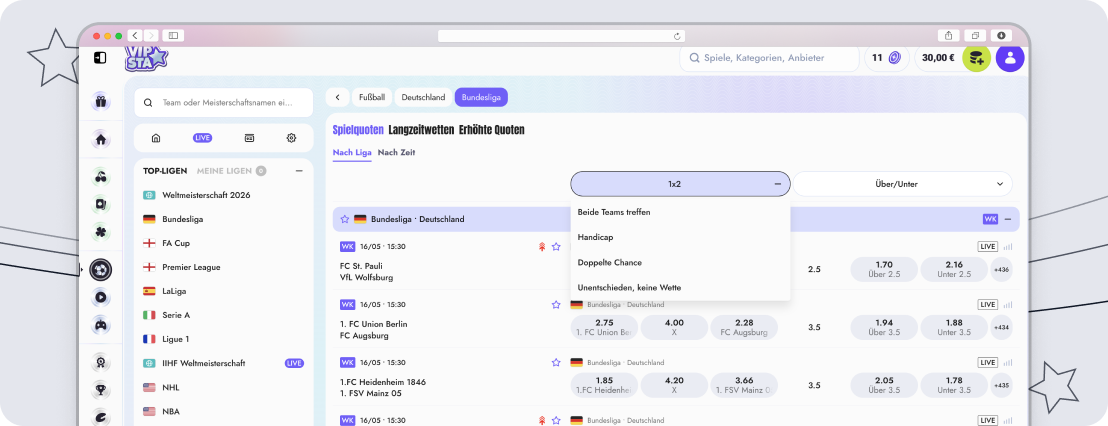
Task: Click the browser address bar
Action: (x=562, y=35)
